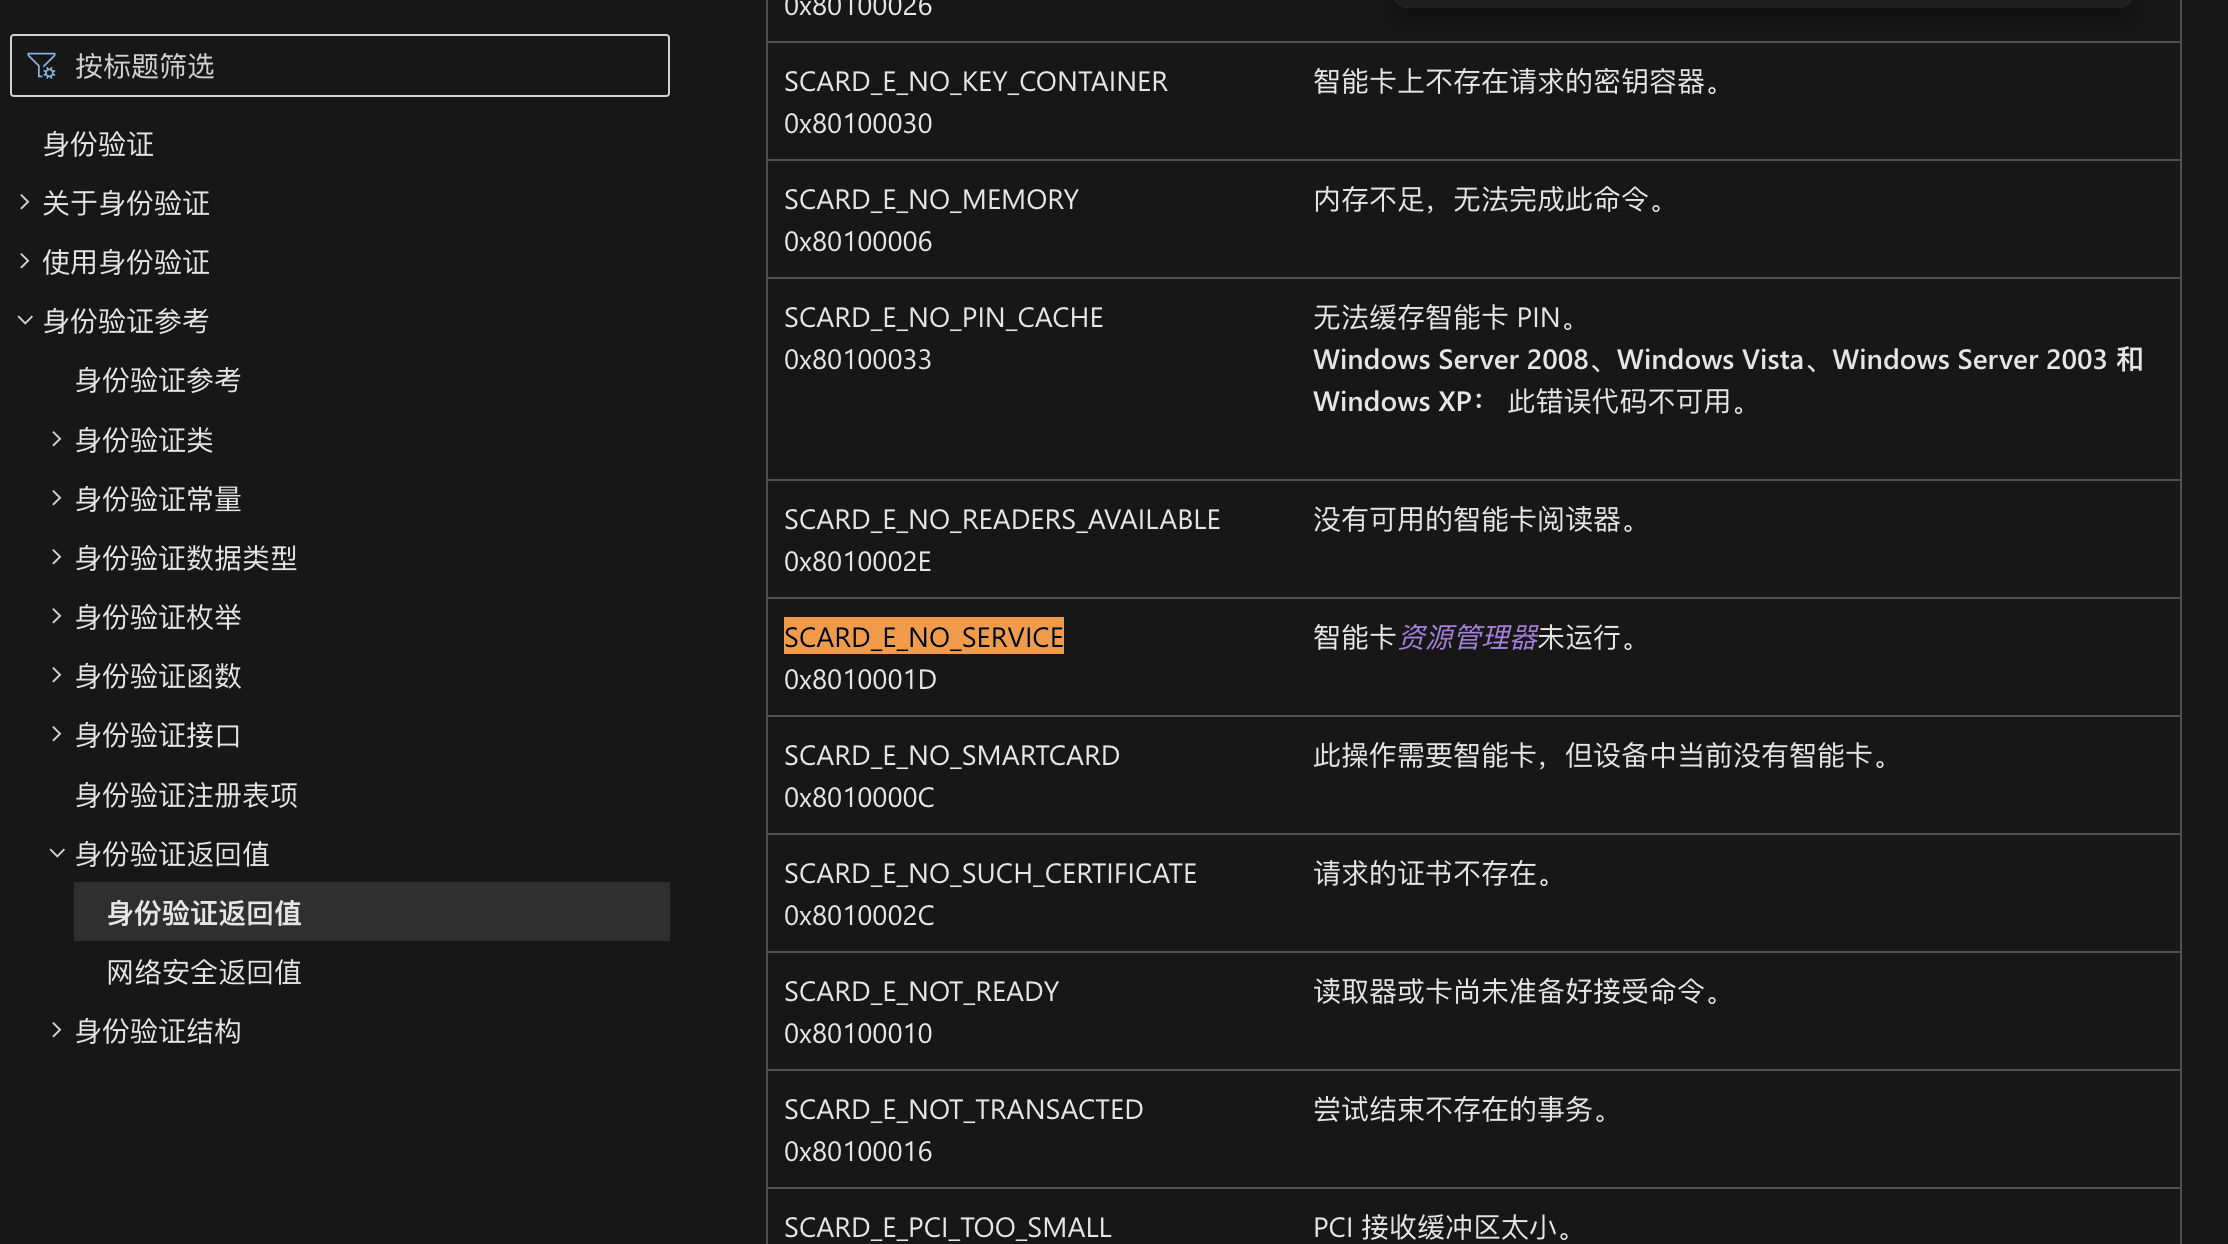Viewport: 2228px width, 1244px height.
Task: Expand the 身份验证类 chevron
Action: pyautogui.click(x=57, y=440)
